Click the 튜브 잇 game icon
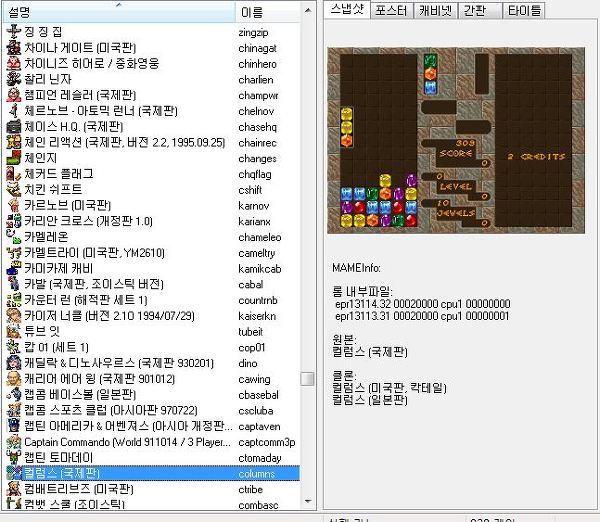 coord(14,331)
